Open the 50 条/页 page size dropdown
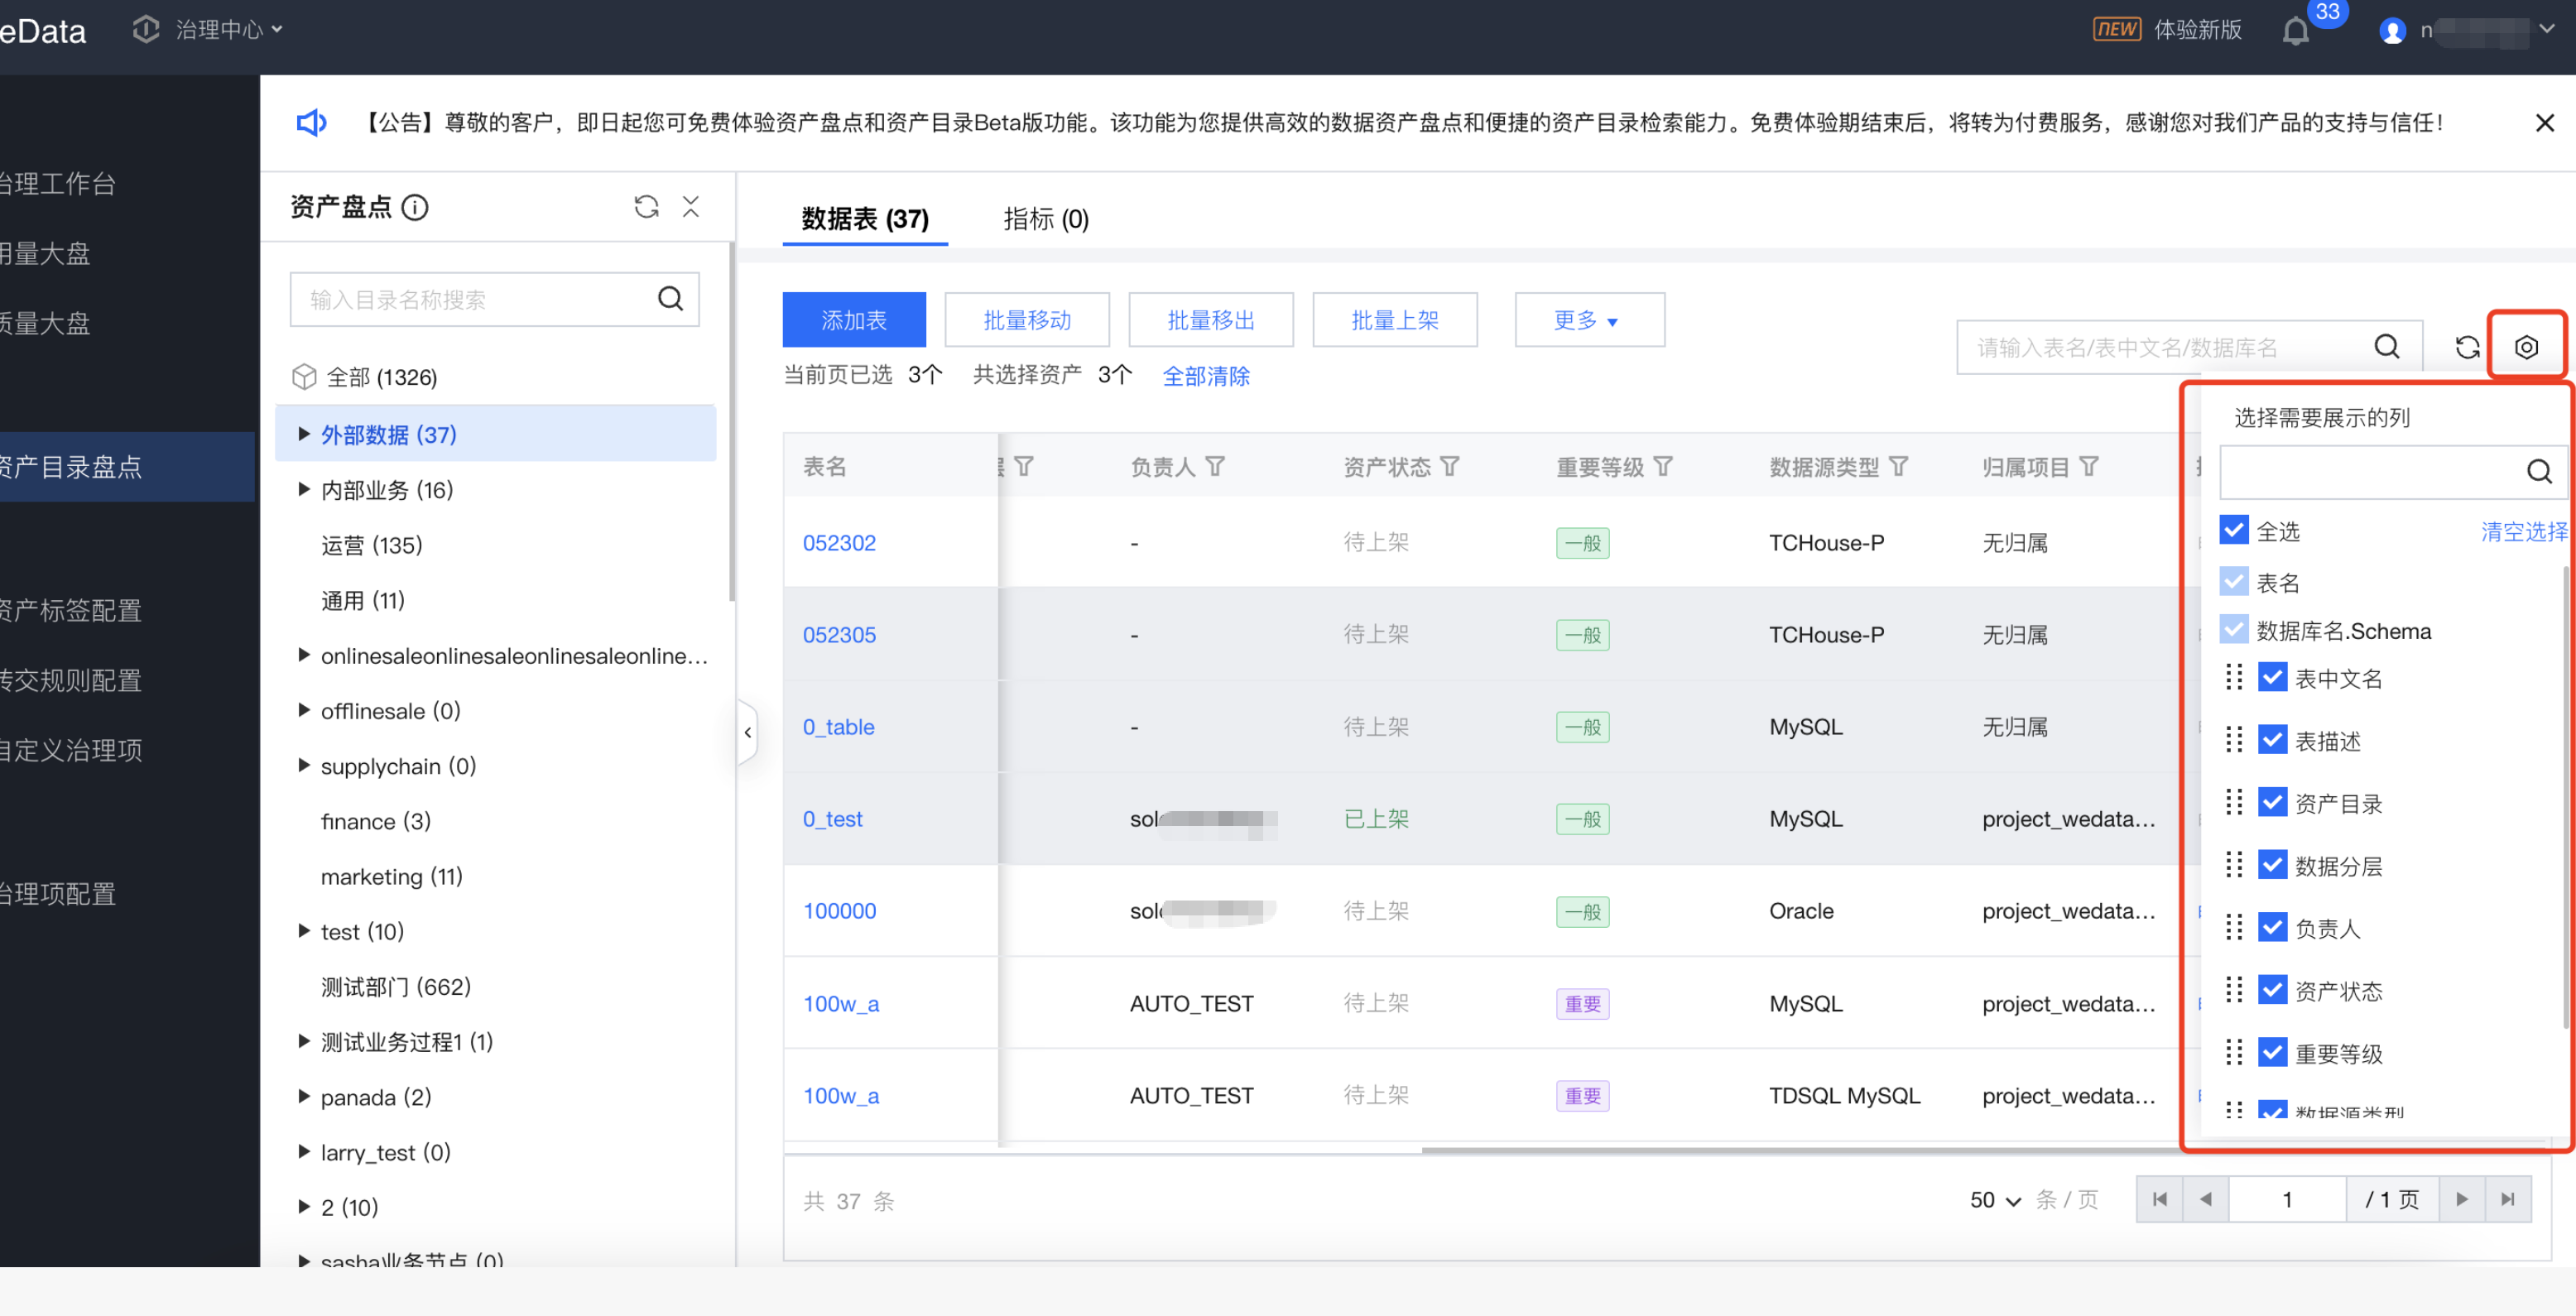 [x=1995, y=1200]
